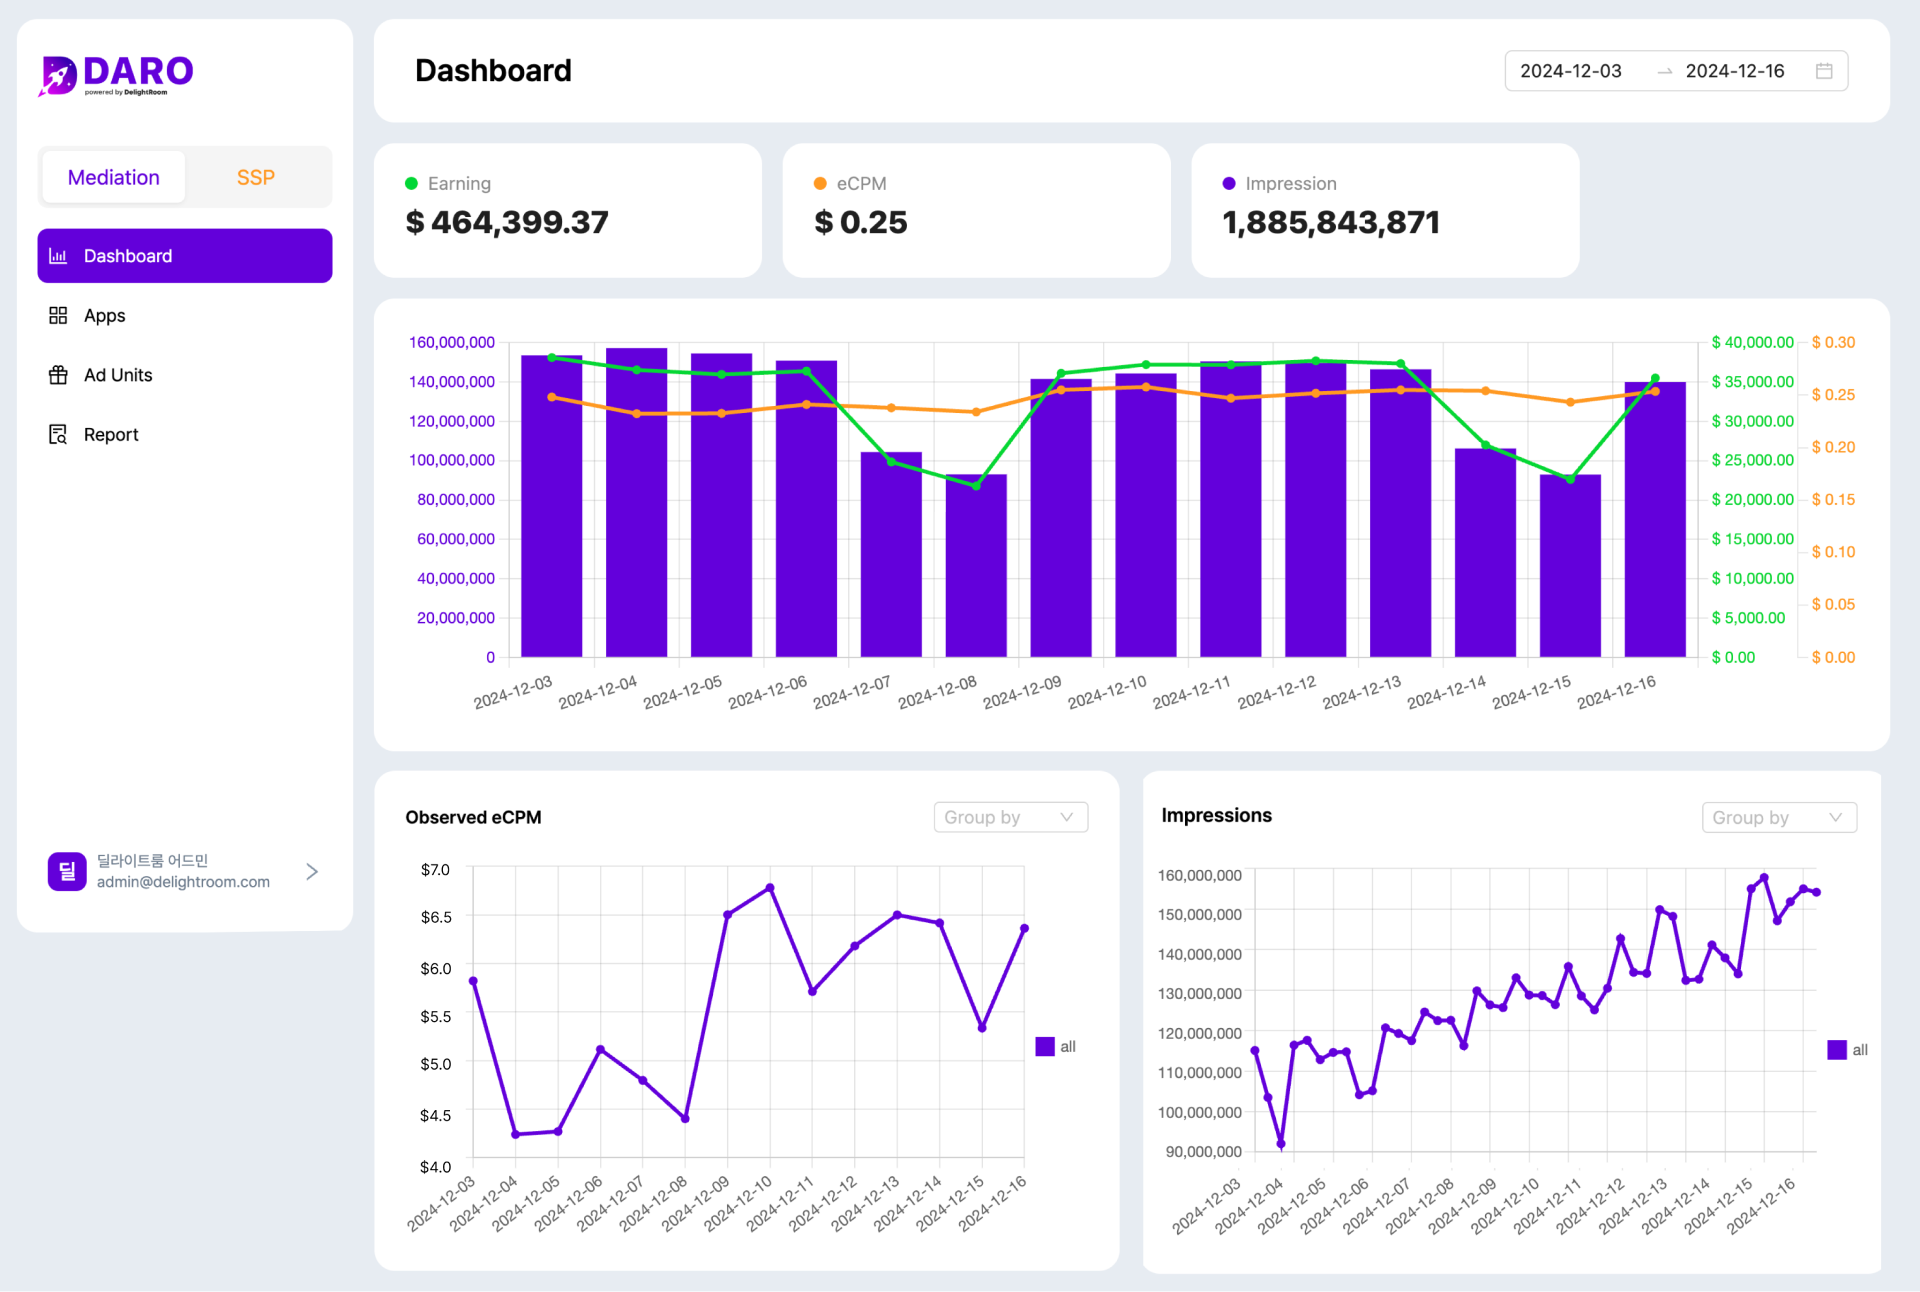The height and width of the screenshot is (1292, 1920).
Task: Click the Ad Units gift icon
Action: [58, 375]
